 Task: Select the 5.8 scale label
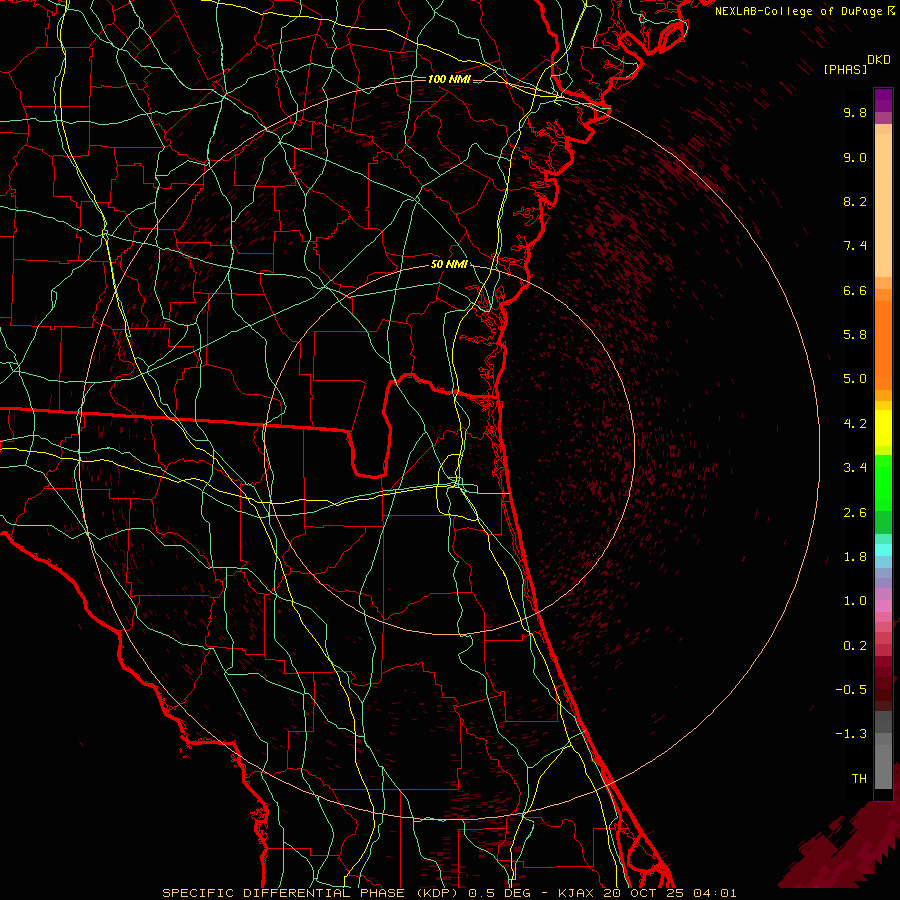[x=855, y=335]
